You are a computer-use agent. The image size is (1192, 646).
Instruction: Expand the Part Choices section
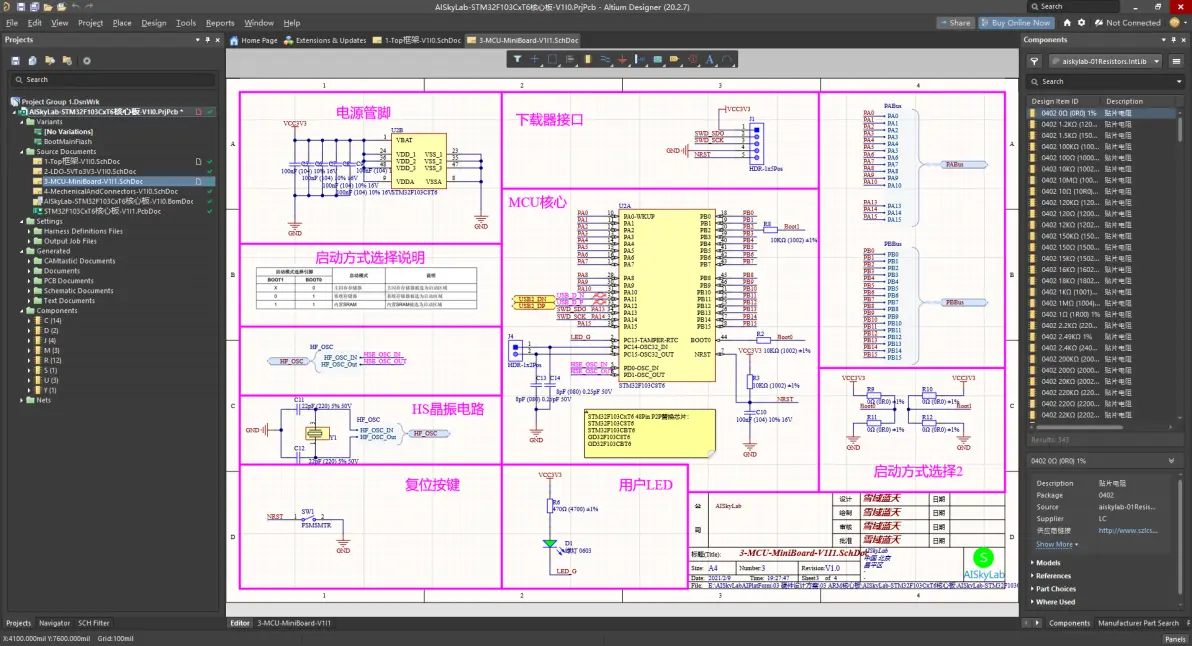[x=1032, y=589]
